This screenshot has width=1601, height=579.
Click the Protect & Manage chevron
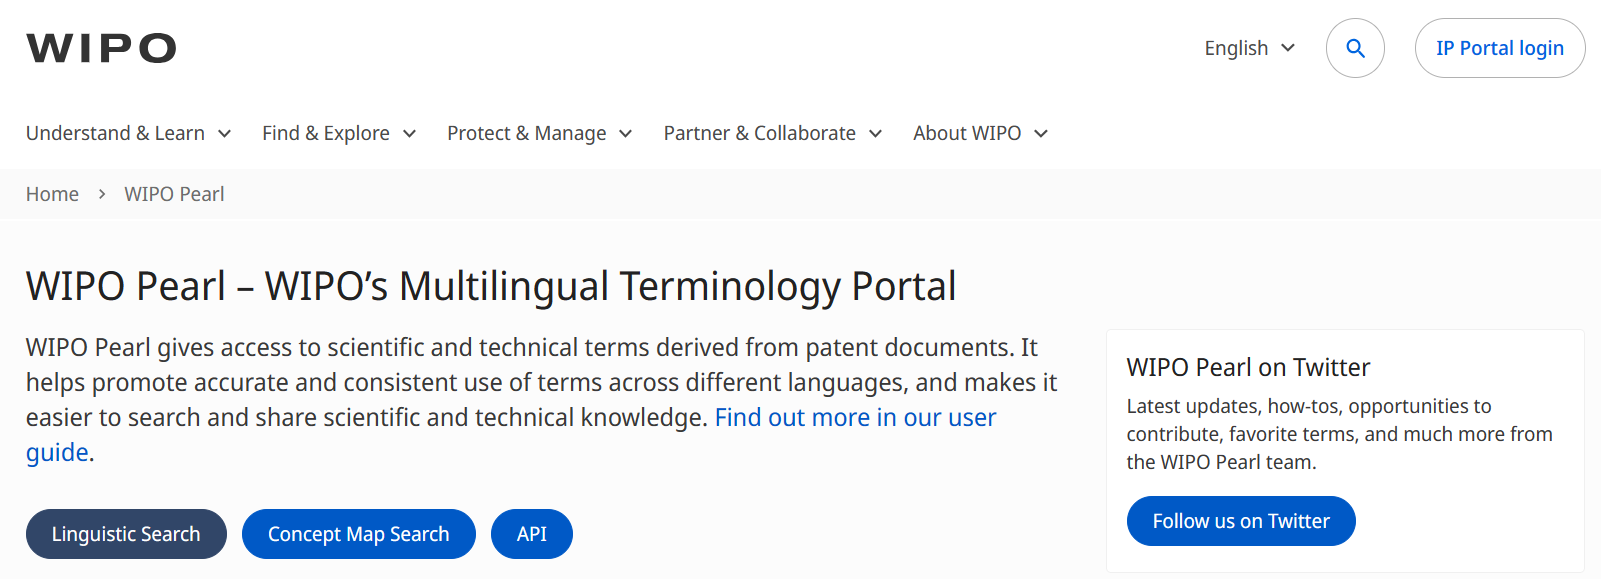point(626,134)
